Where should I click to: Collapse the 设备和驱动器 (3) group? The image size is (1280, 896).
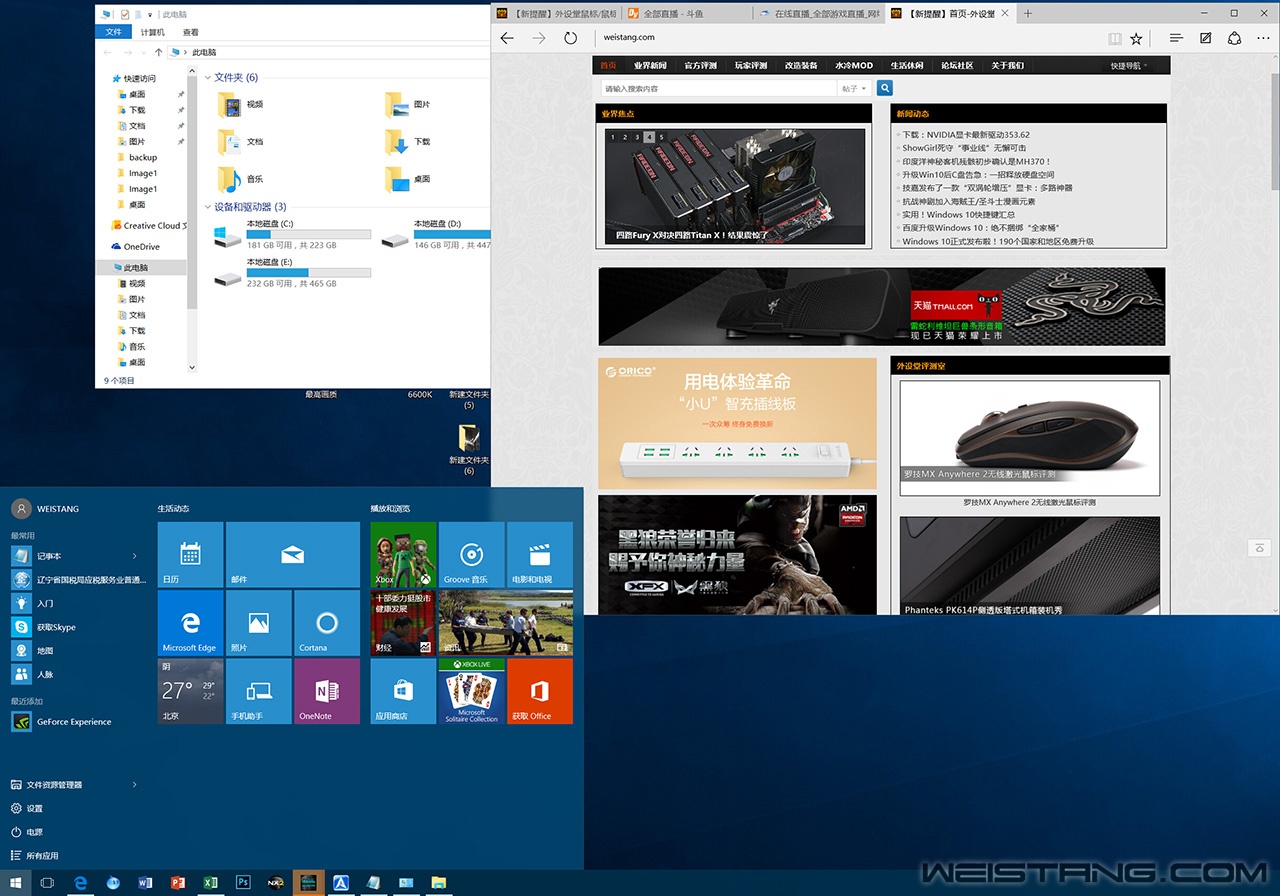208,207
